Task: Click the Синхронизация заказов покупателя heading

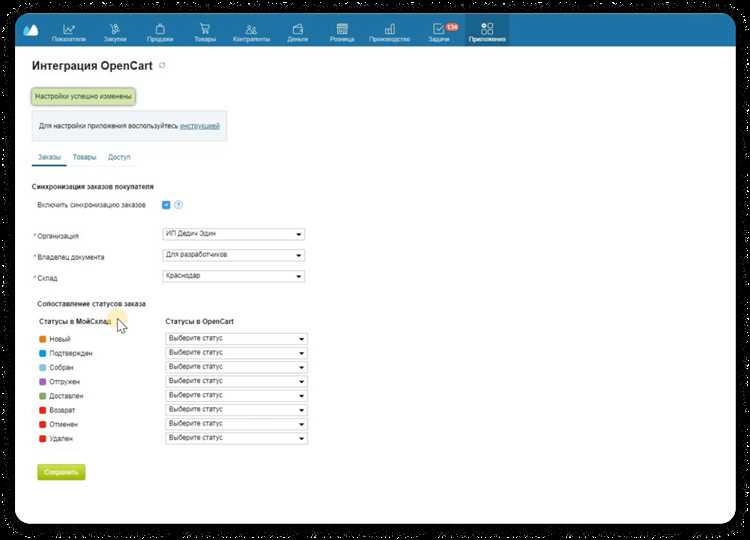Action: [93, 187]
